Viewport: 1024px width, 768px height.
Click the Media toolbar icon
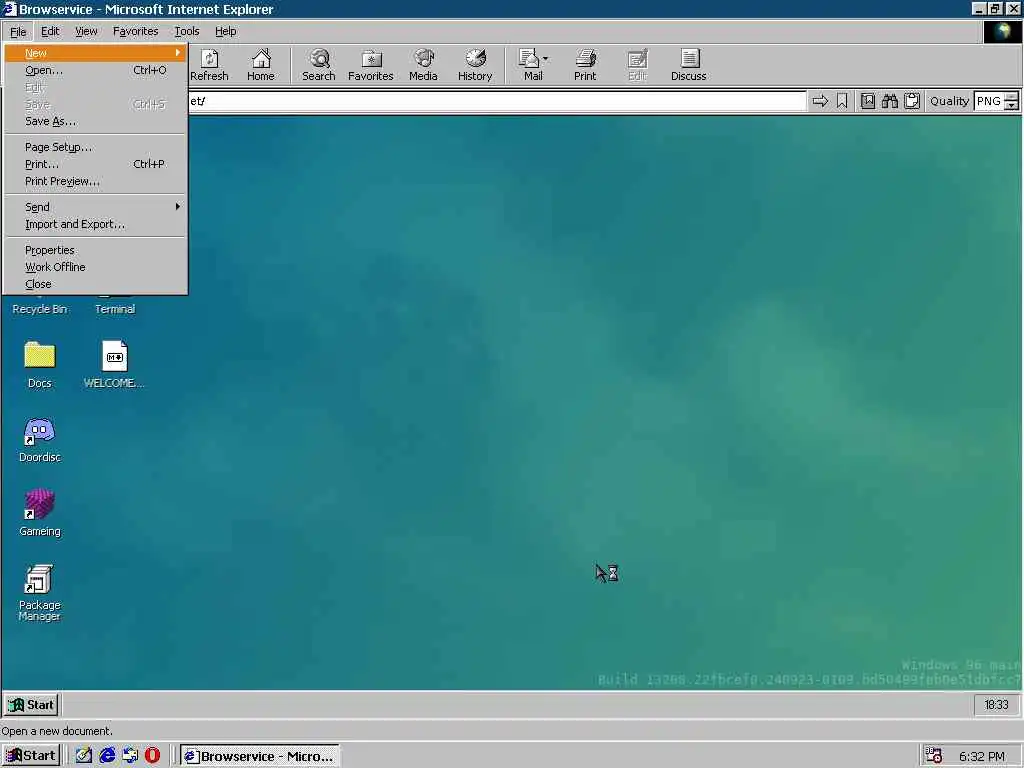tap(423, 65)
